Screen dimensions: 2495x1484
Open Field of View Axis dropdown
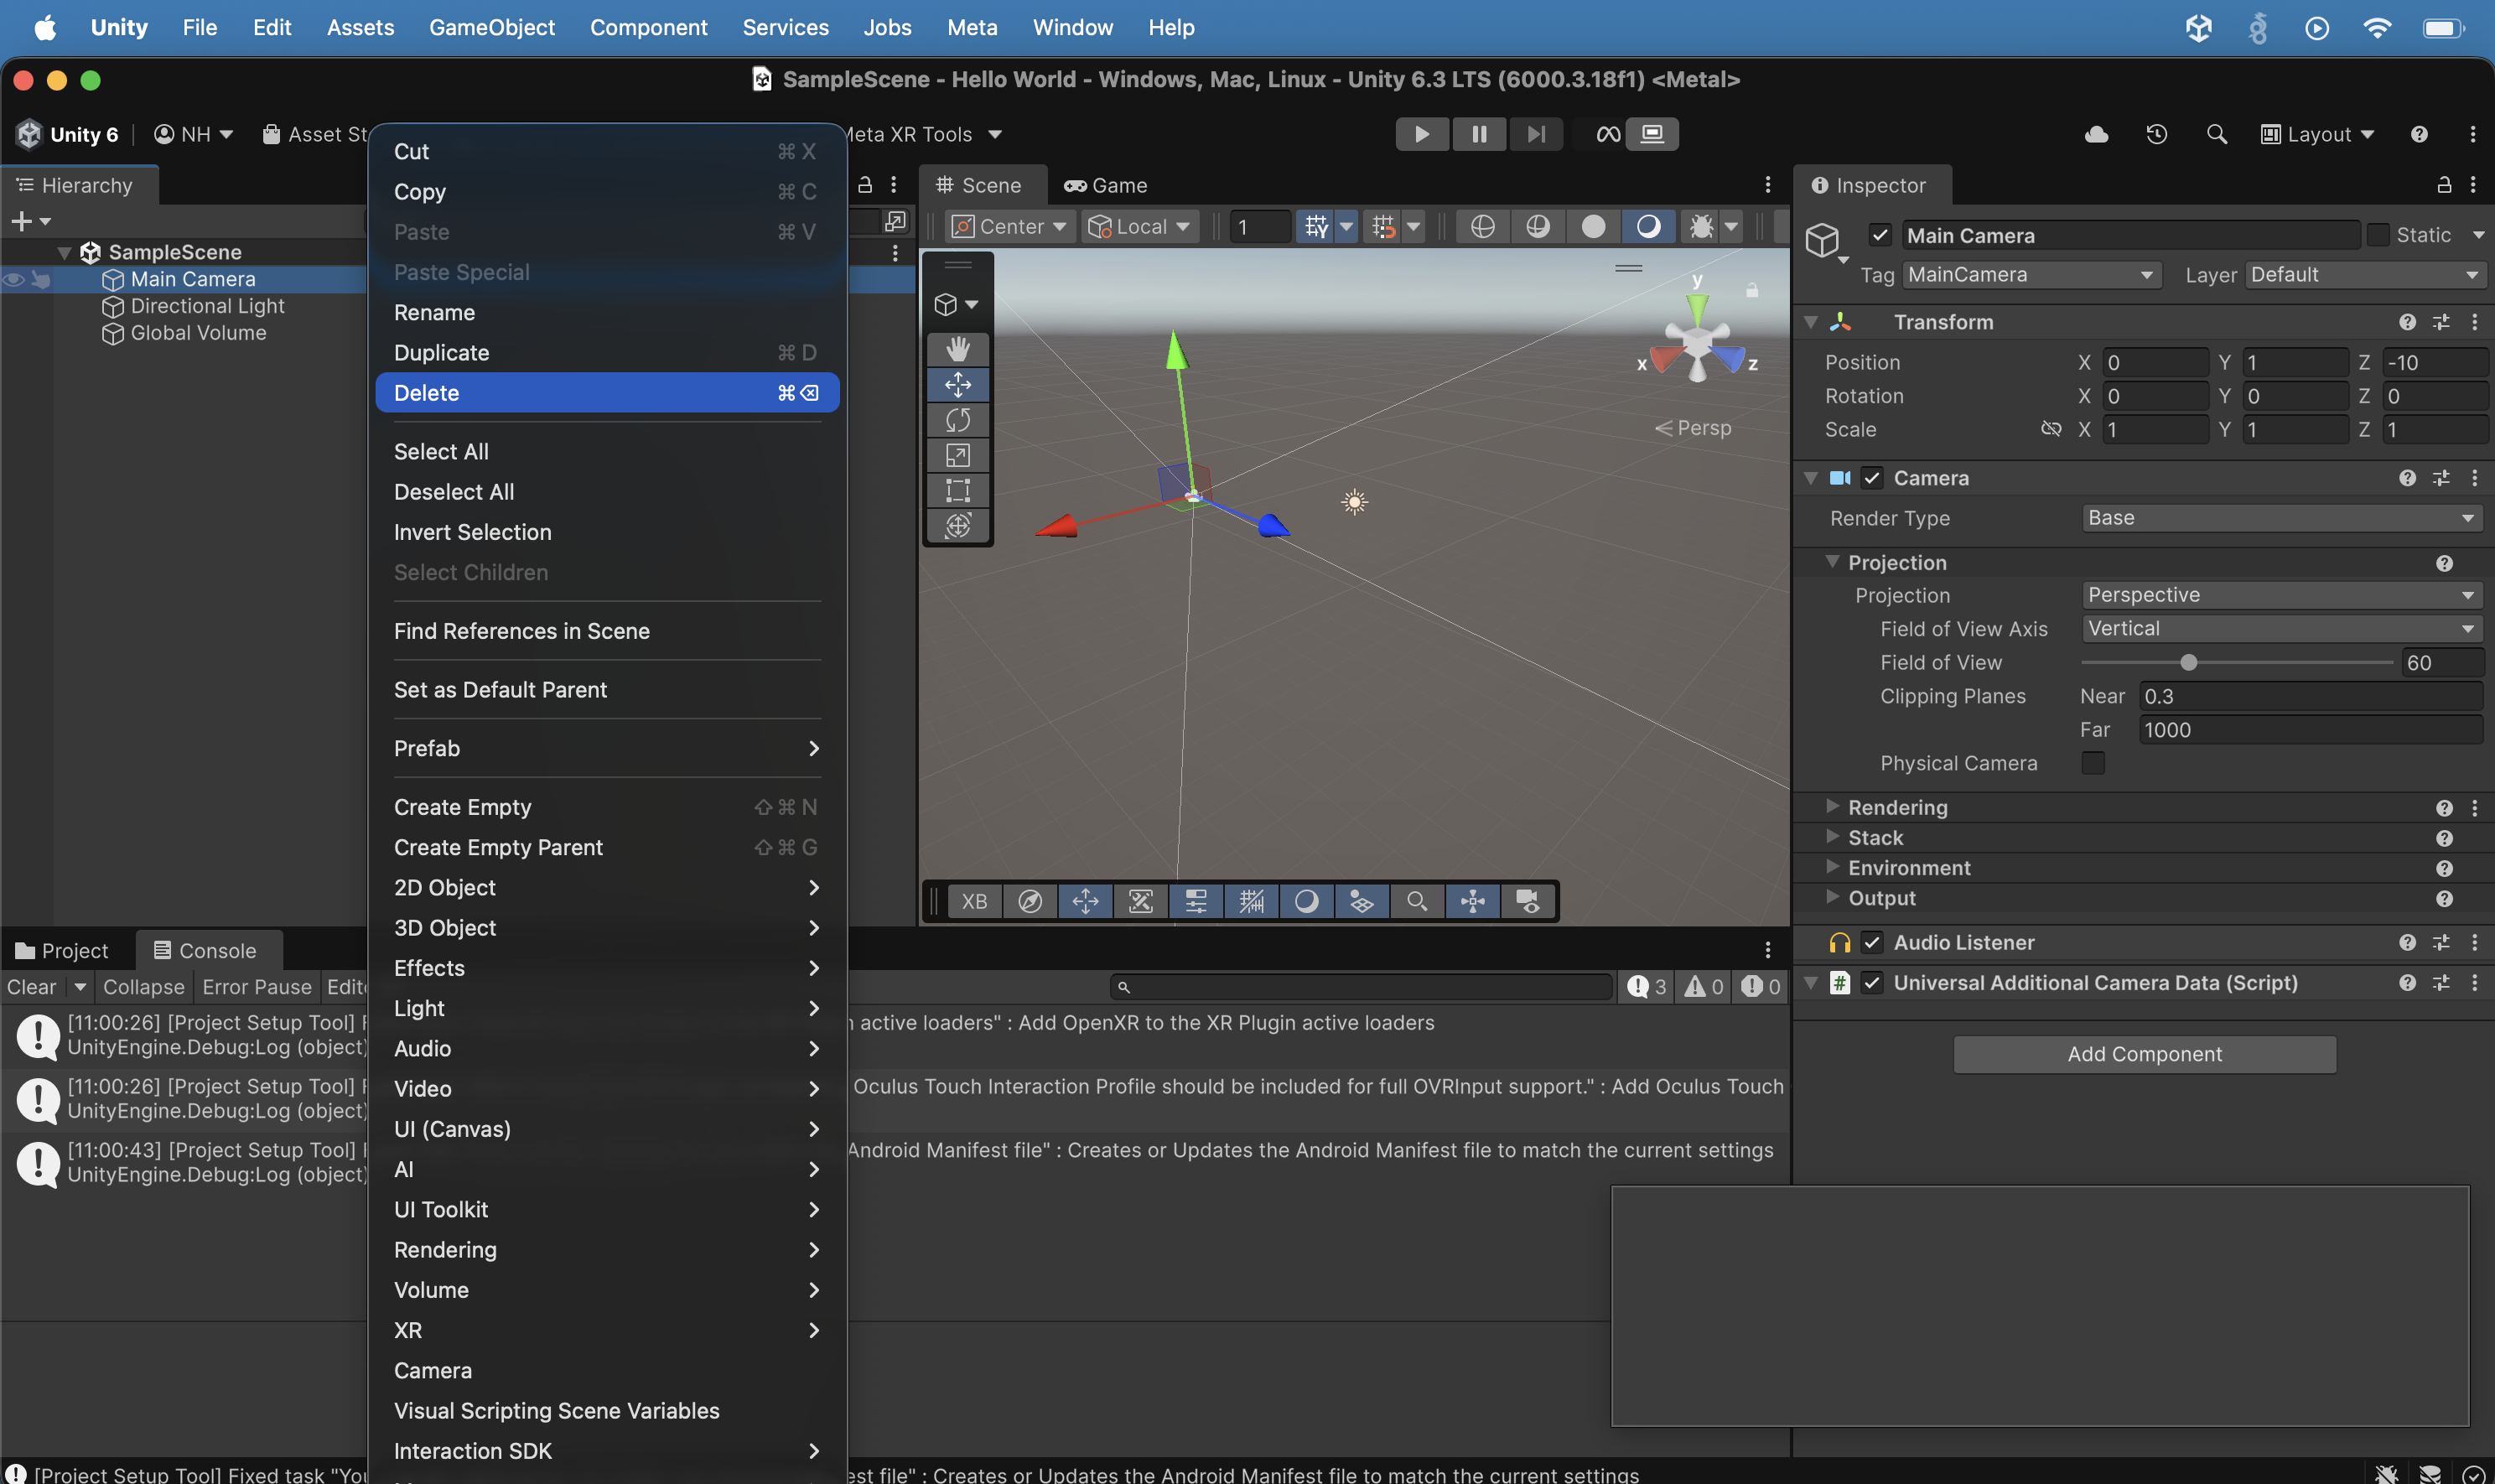click(2281, 629)
